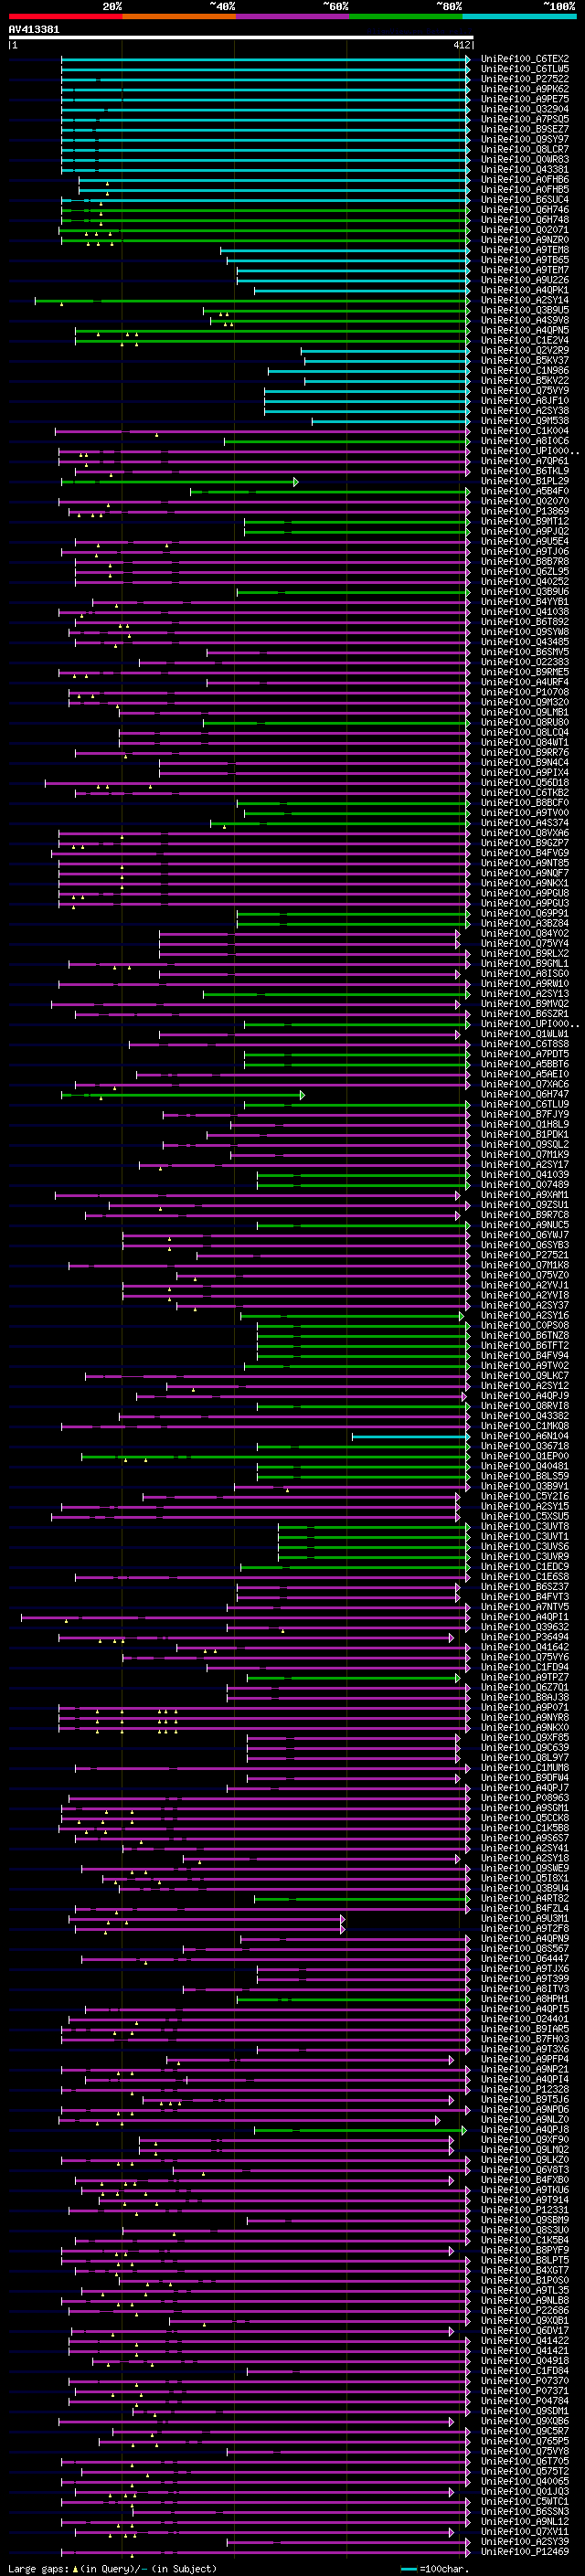Open hit UniRef100_P27522
The image size is (585, 2576).
click(524, 79)
